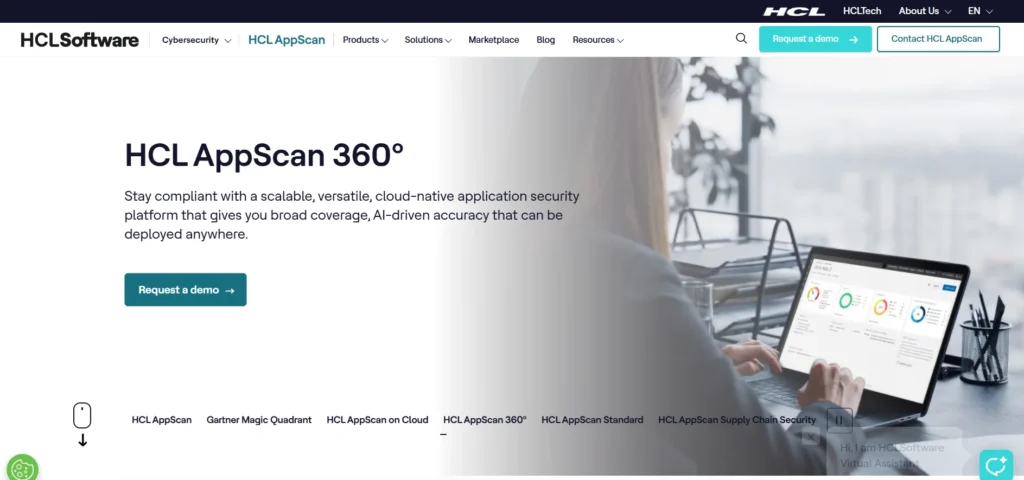The image size is (1024, 480).
Task: Open the Solutions menu
Action: (x=428, y=40)
